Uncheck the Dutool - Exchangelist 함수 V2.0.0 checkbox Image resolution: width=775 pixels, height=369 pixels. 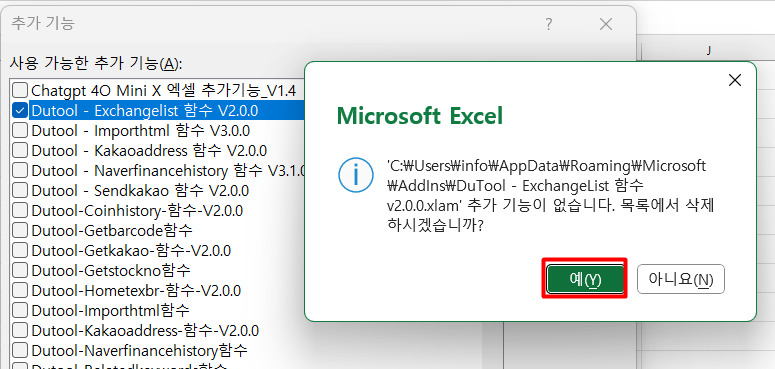tap(20, 111)
